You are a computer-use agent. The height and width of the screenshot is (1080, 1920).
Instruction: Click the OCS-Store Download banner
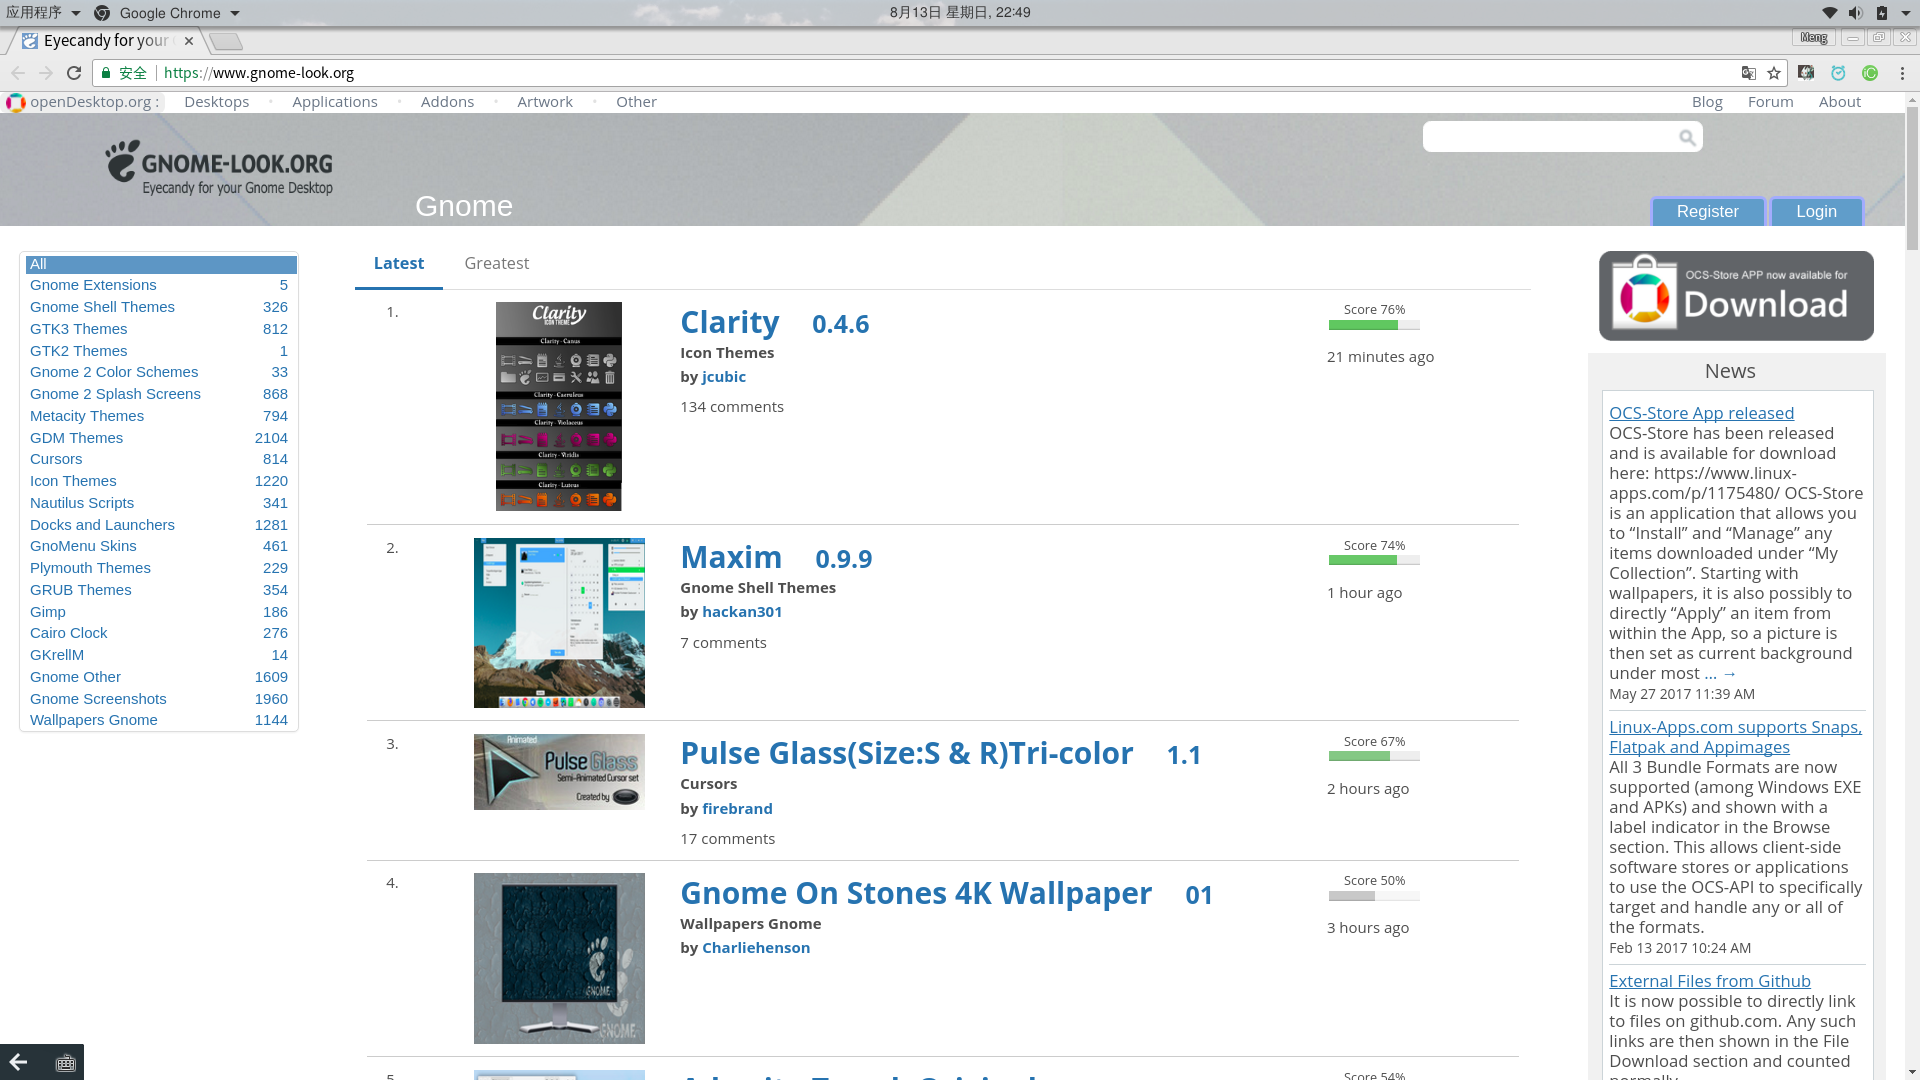coord(1736,296)
